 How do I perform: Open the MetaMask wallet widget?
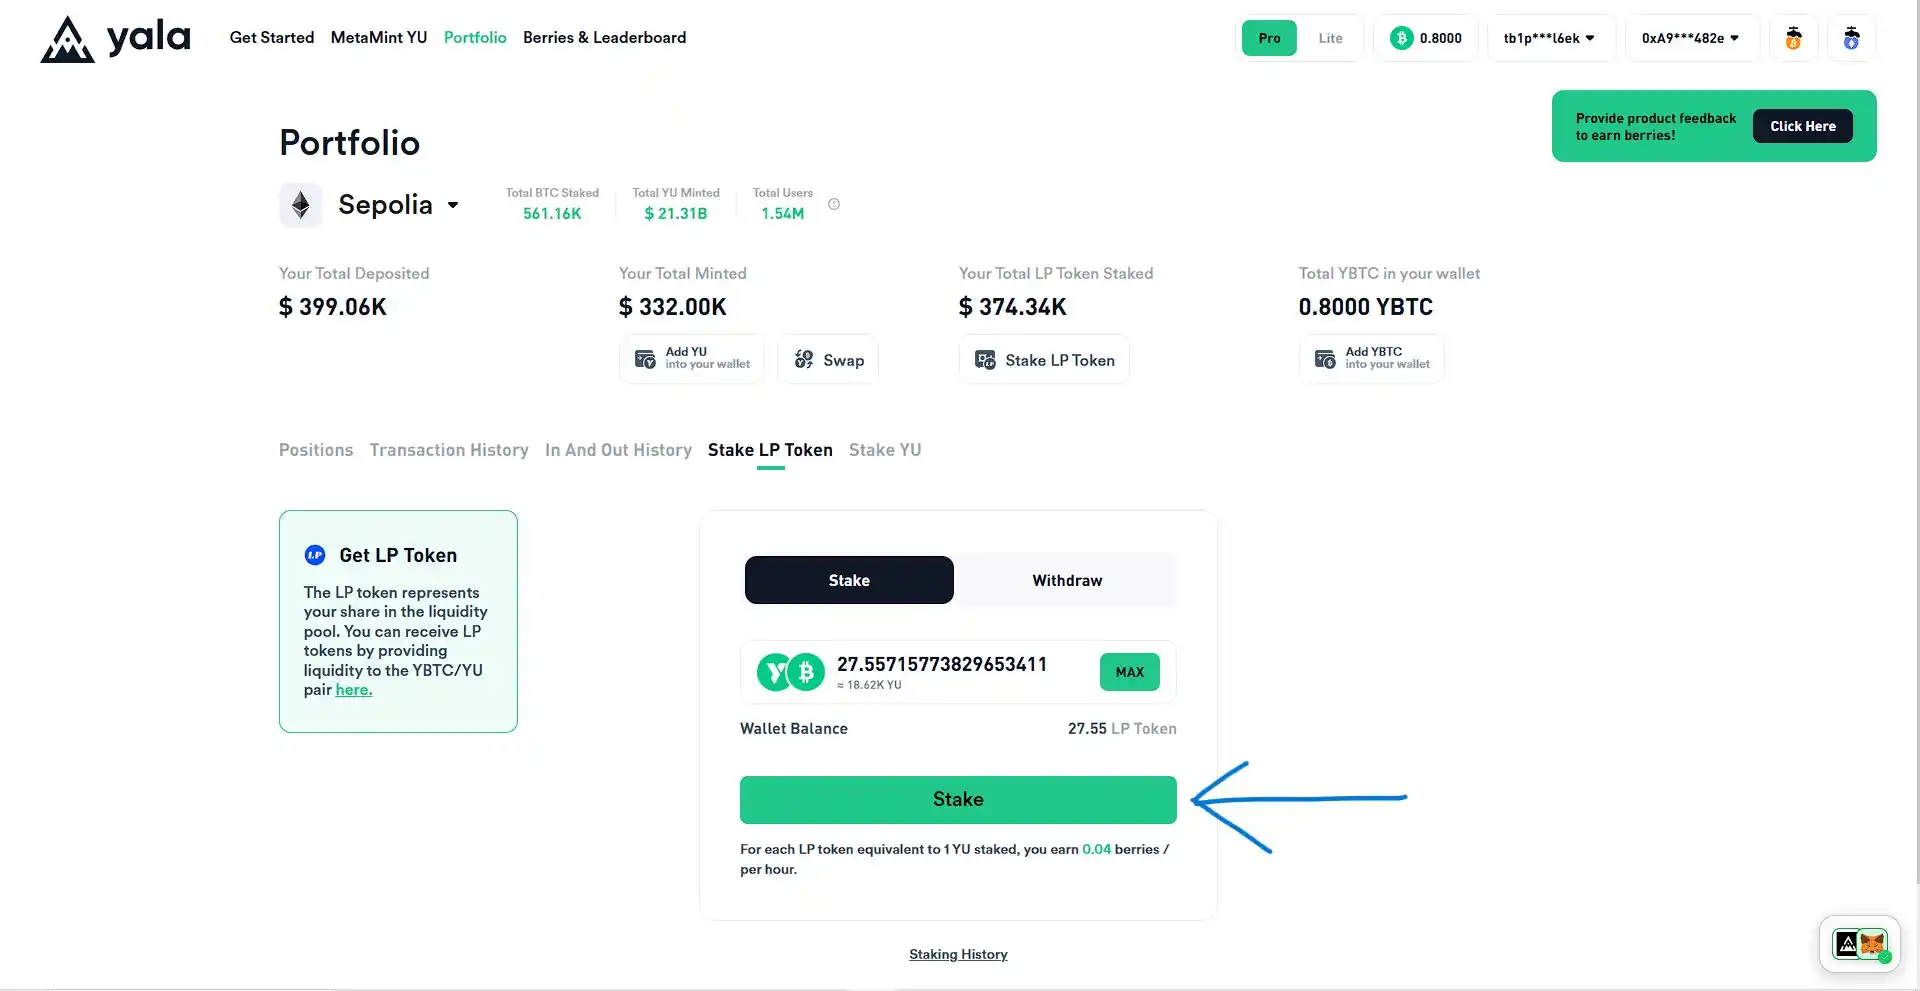coord(1859,943)
